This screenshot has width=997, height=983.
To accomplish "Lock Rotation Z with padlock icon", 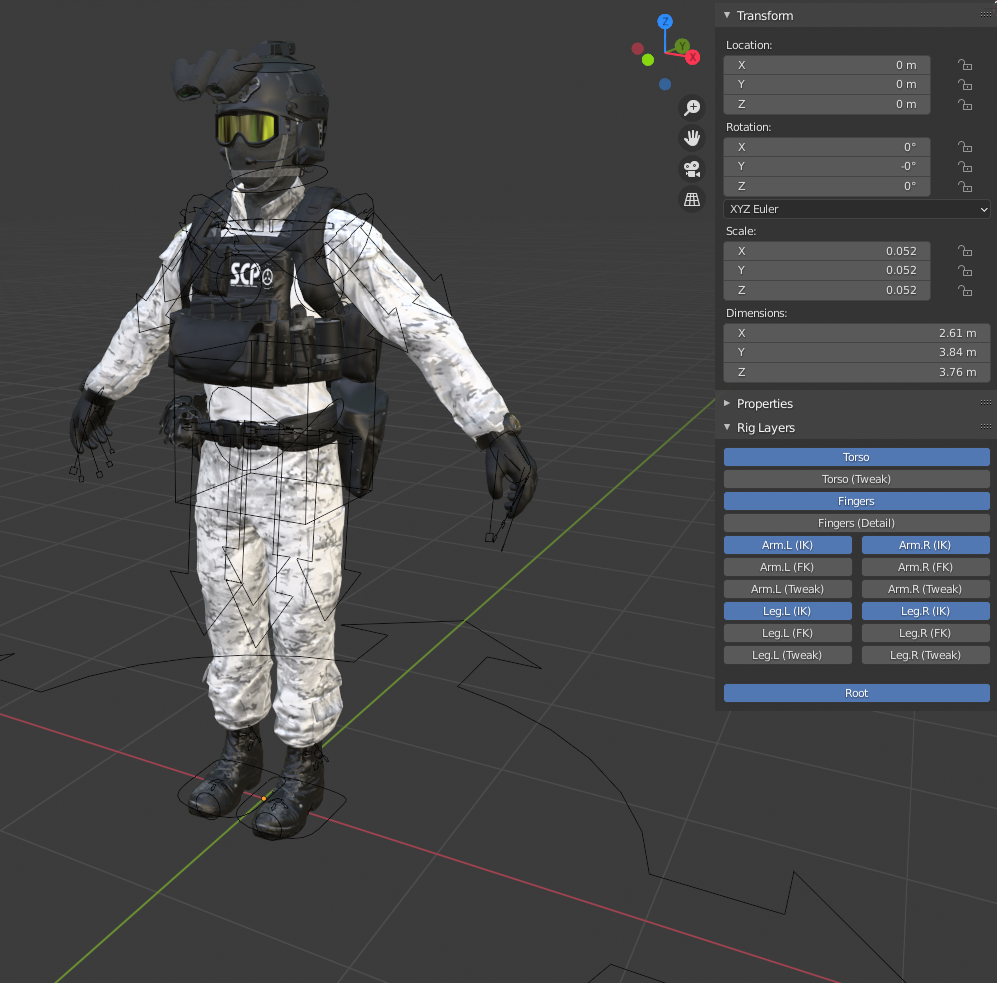I will pos(965,186).
